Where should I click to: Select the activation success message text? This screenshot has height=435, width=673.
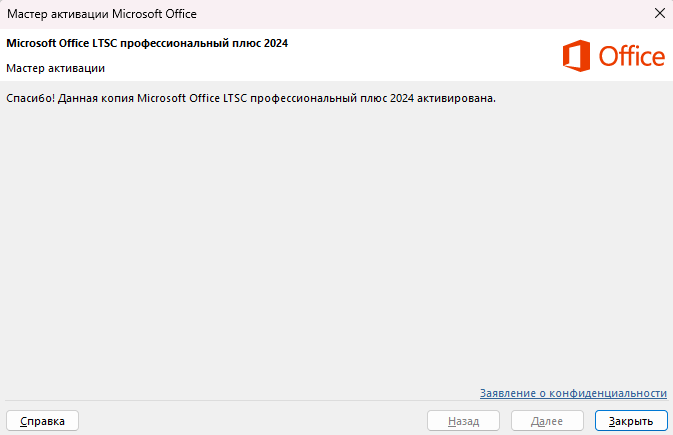click(251, 98)
